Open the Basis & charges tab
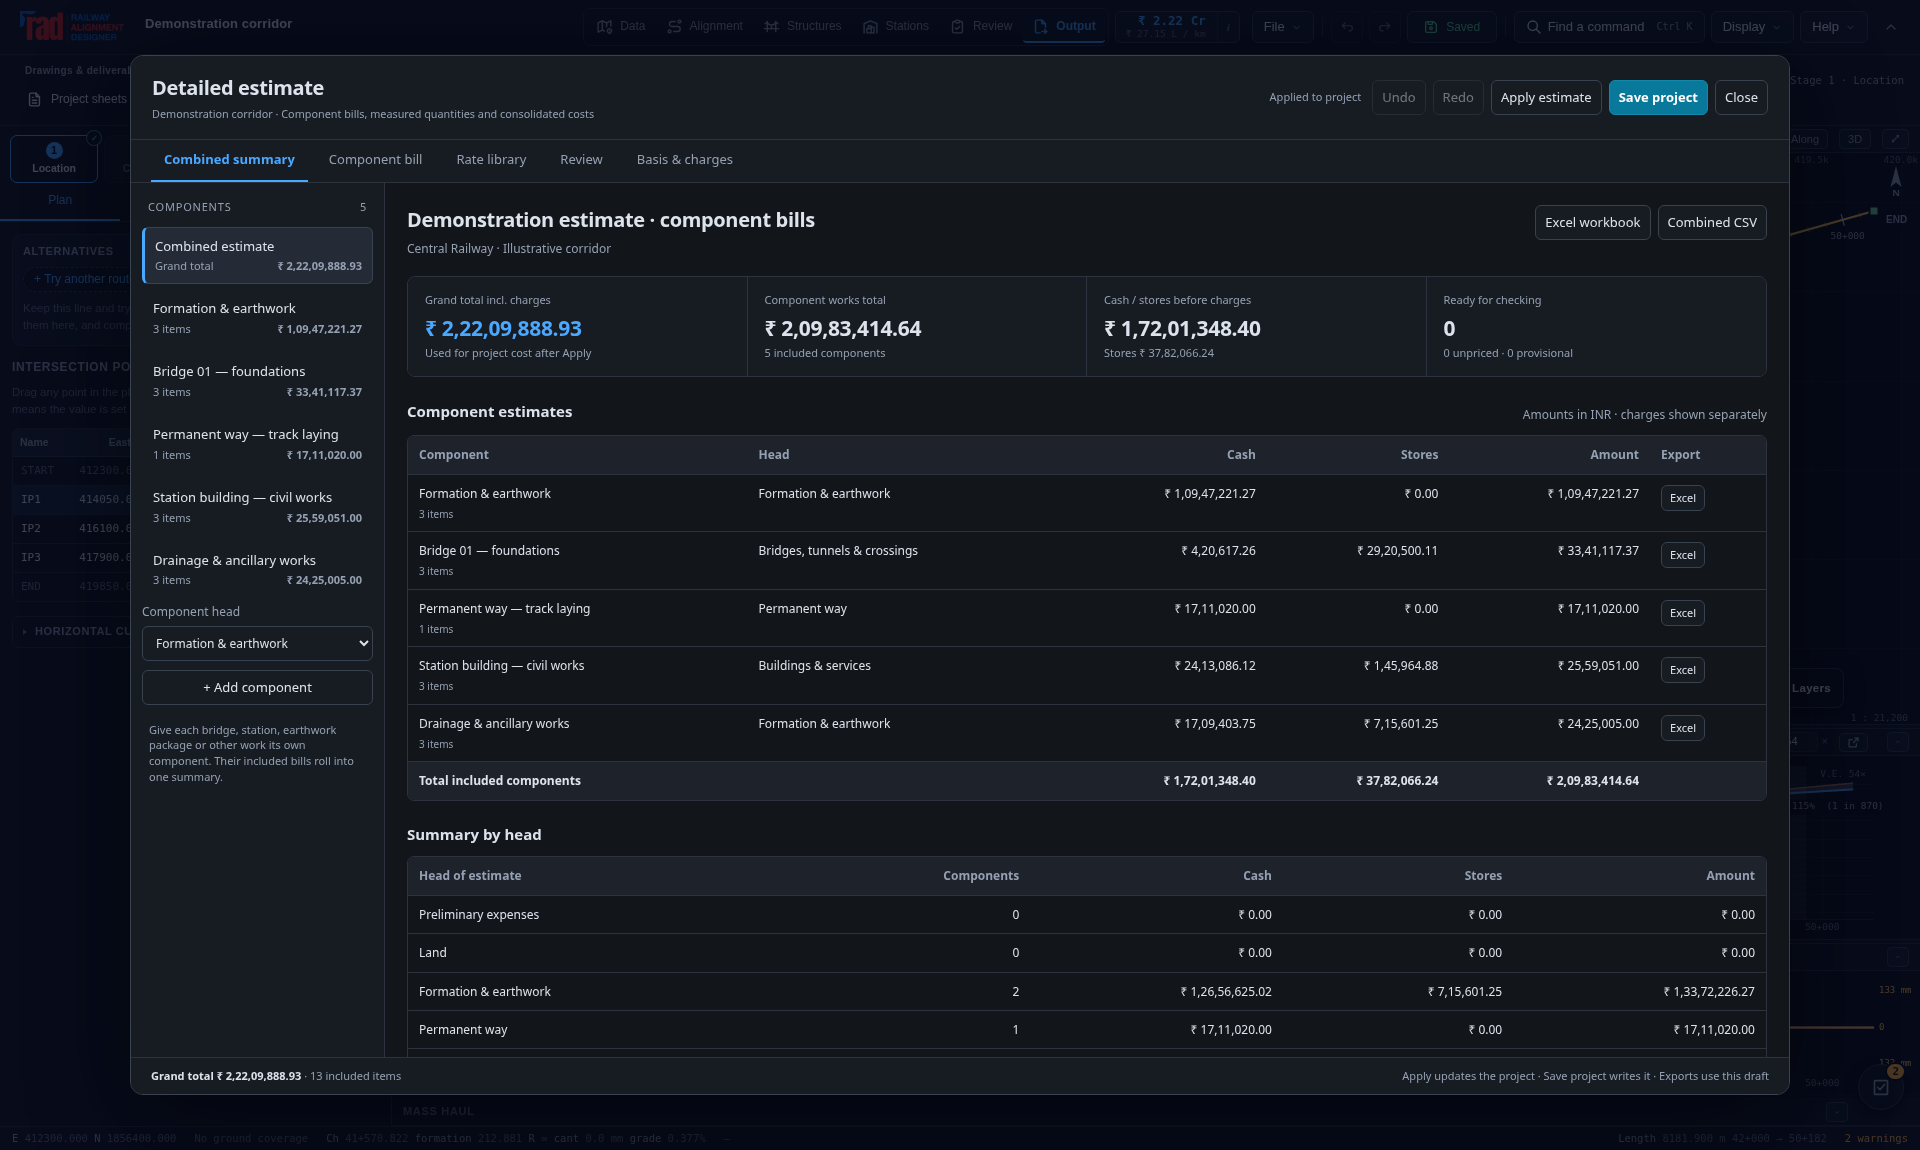The width and height of the screenshot is (1920, 1150). (684, 160)
